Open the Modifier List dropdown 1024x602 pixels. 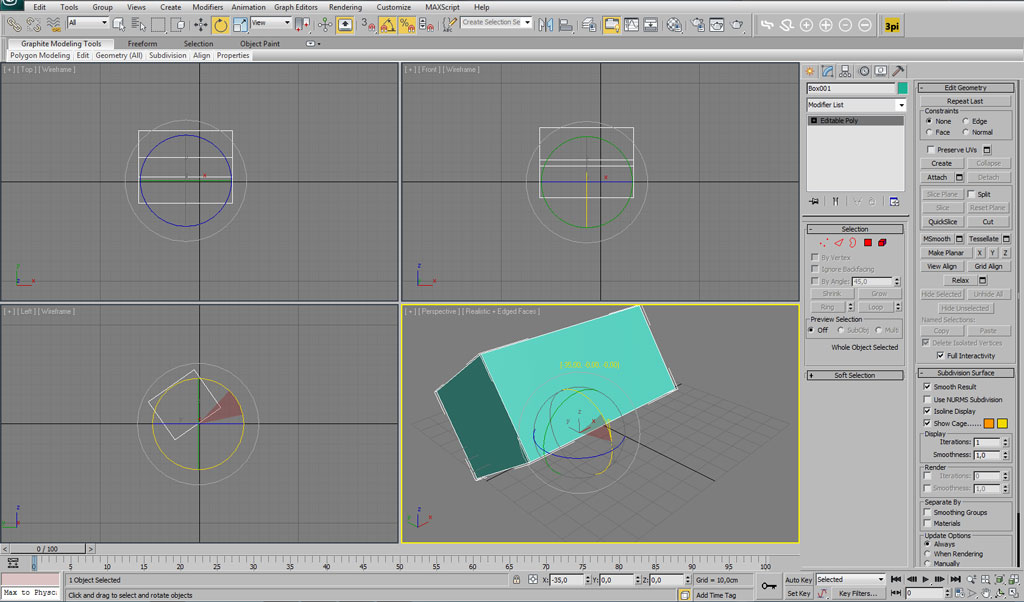click(856, 104)
